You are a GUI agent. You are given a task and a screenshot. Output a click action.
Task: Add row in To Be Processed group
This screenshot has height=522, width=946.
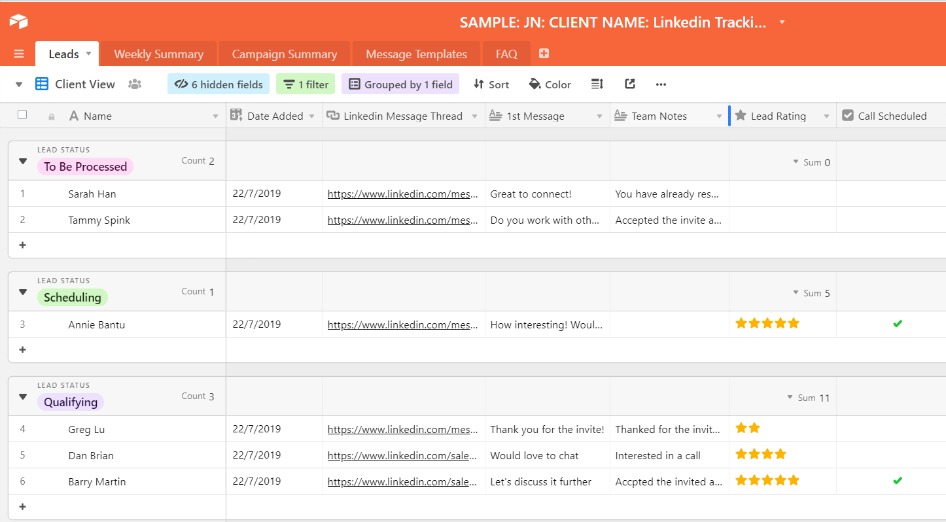pos(22,245)
